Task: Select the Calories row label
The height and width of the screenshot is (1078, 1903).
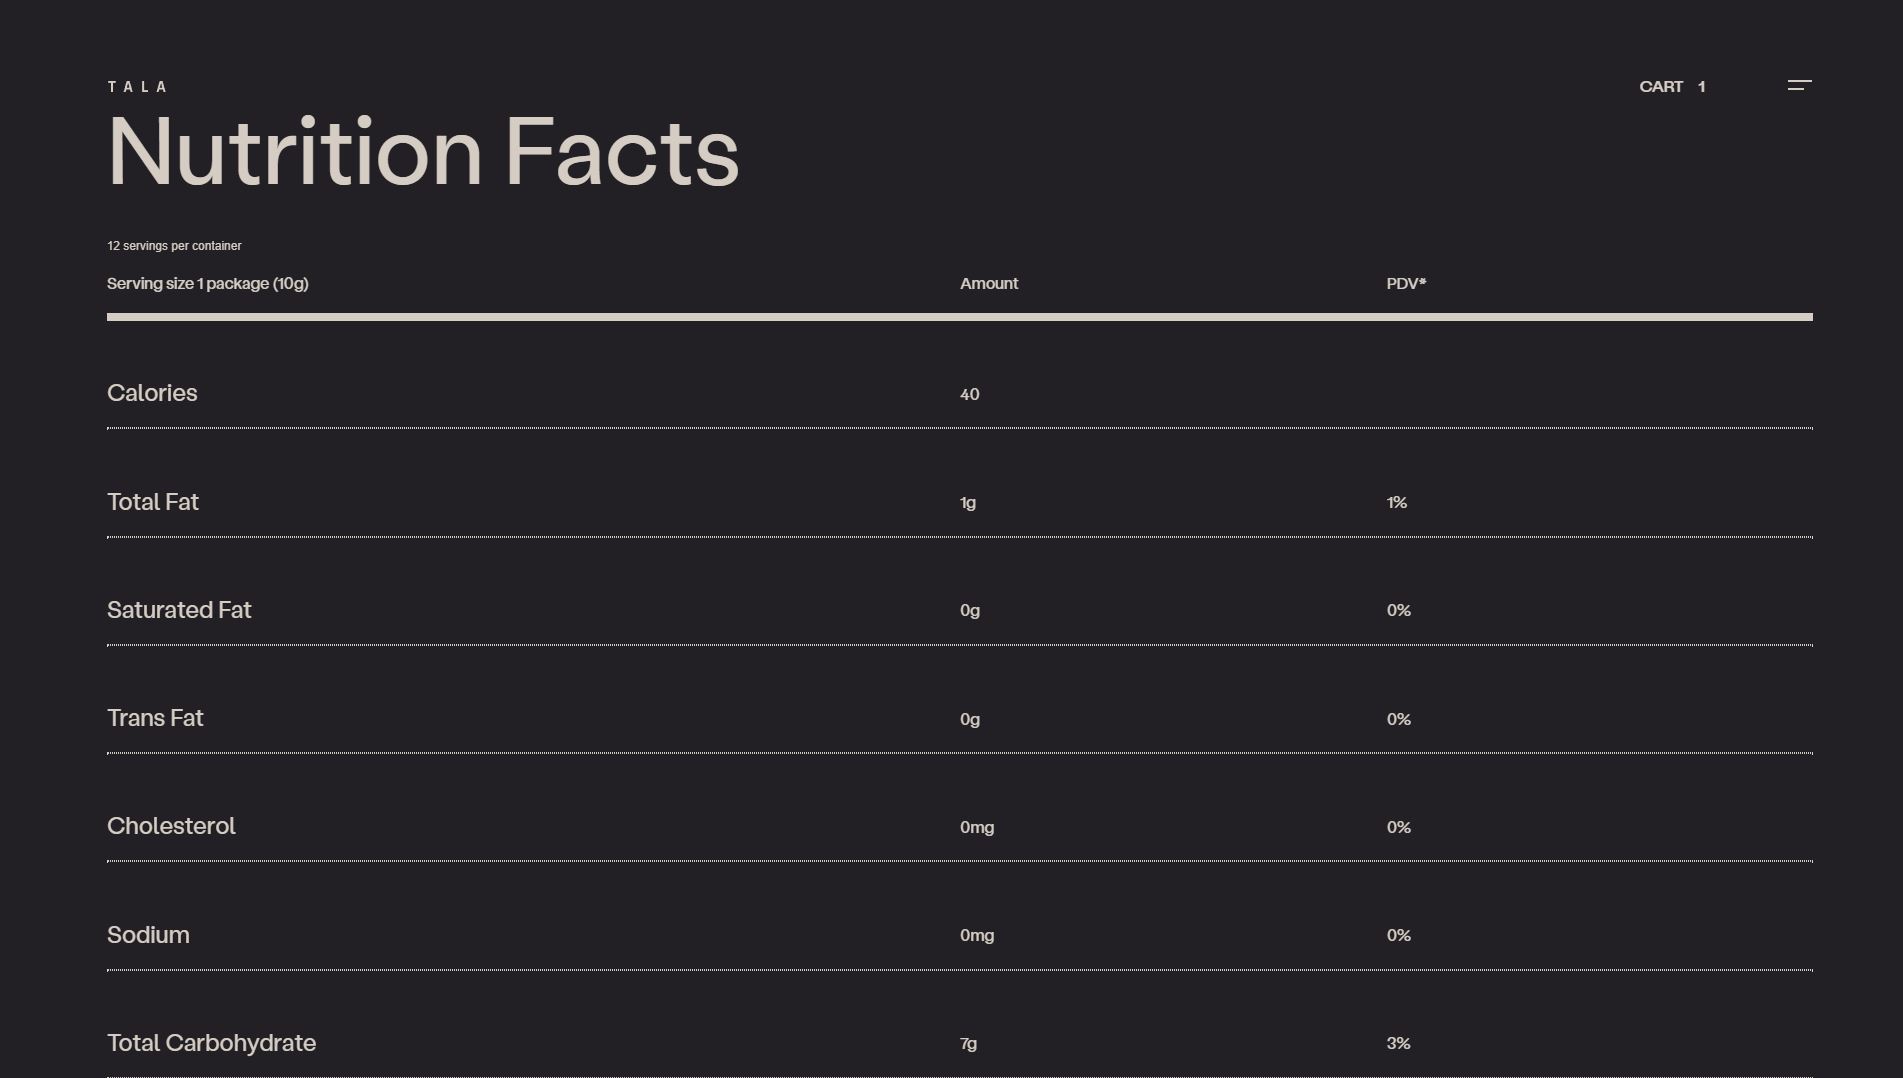Action: tap(152, 393)
